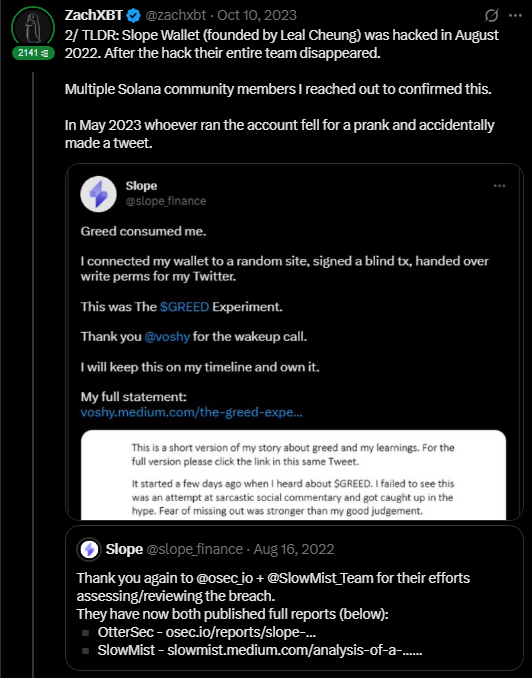Open the @zachxbt handle

(x=176, y=16)
